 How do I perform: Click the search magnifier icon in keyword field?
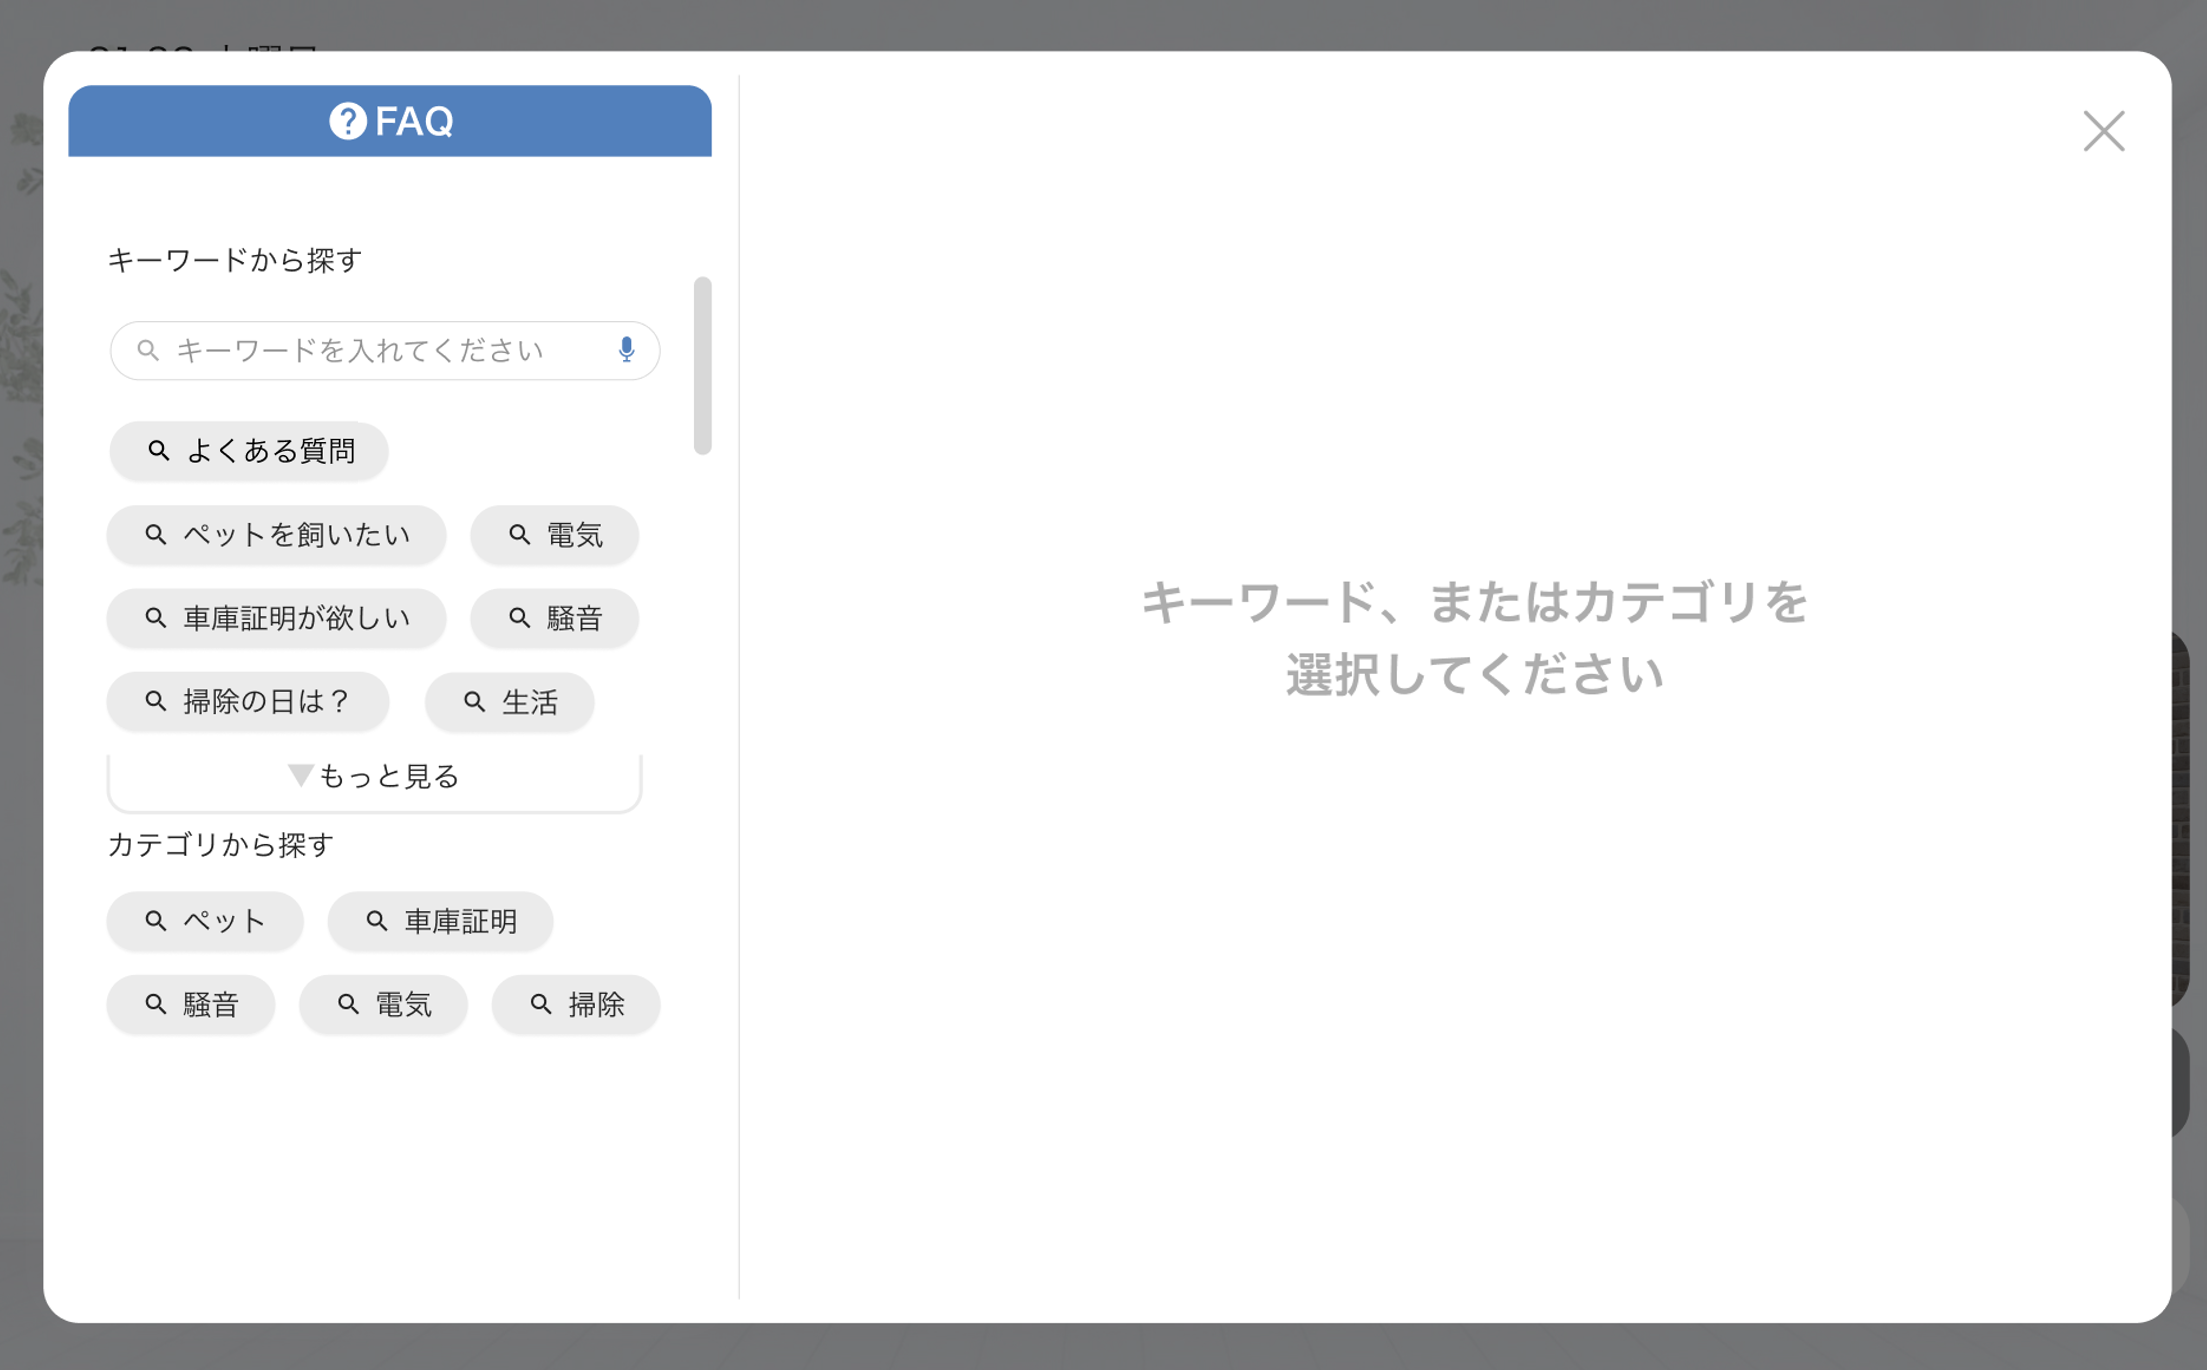148,350
